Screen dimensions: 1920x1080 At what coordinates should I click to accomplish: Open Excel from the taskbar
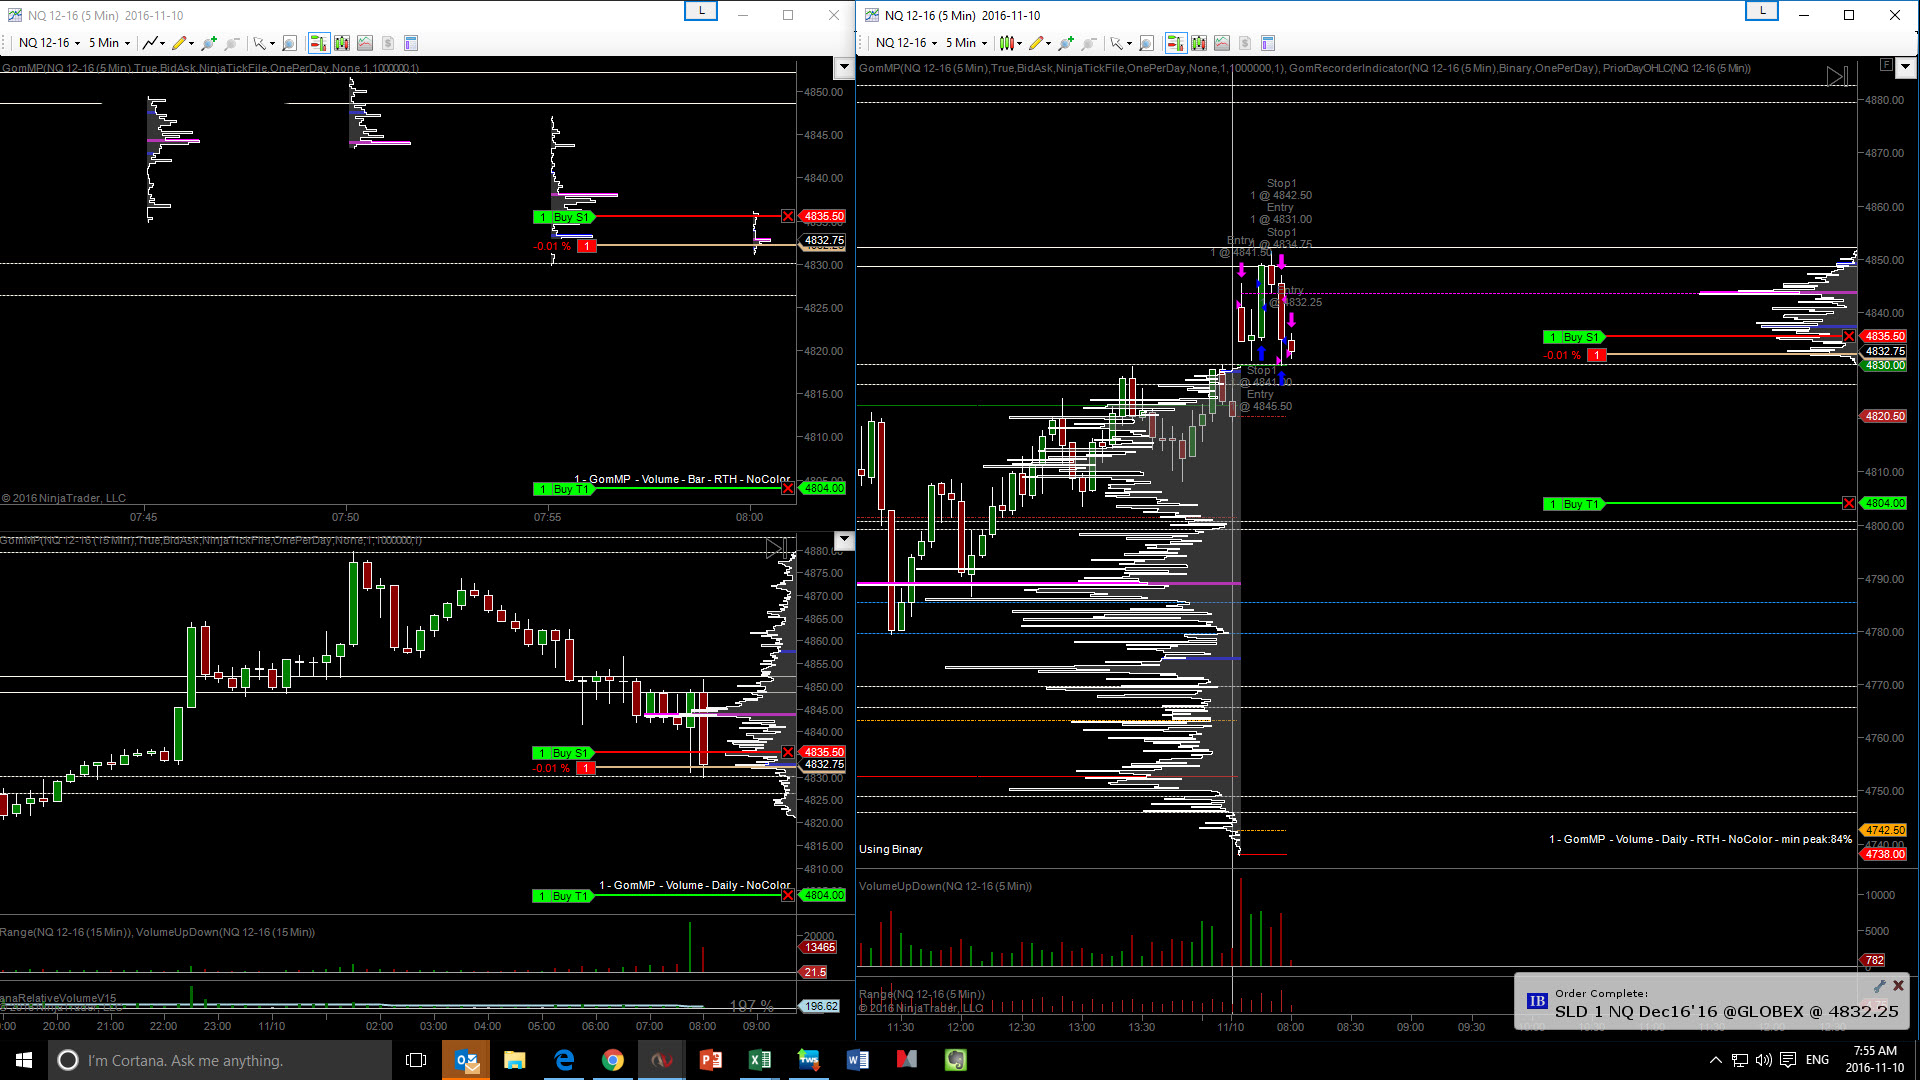760,1060
